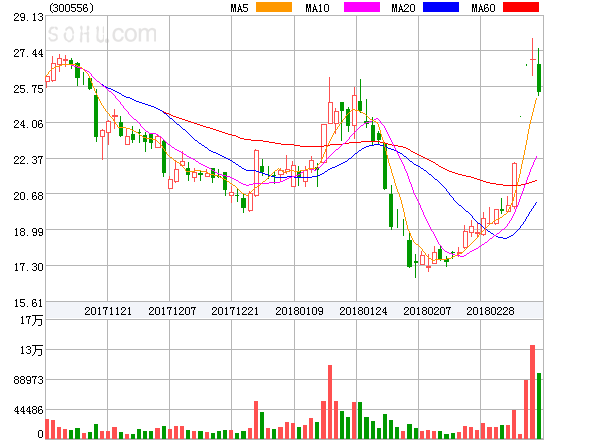Screen dimensions: 600x440
Task: Click the blue MA20 legend swatch
Action: pyautogui.click(x=441, y=7)
